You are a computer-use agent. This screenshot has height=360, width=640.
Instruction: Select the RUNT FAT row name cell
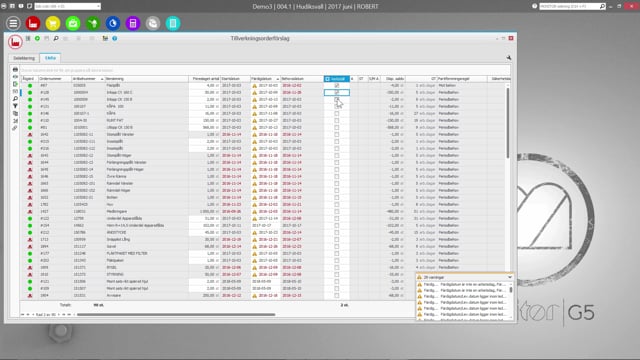coord(147,120)
